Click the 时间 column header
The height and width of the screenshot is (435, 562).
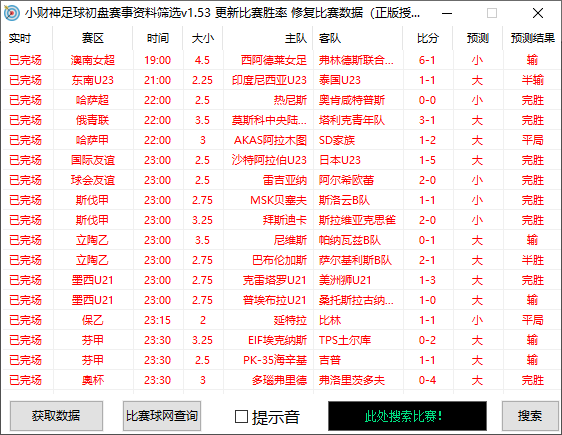point(158,38)
